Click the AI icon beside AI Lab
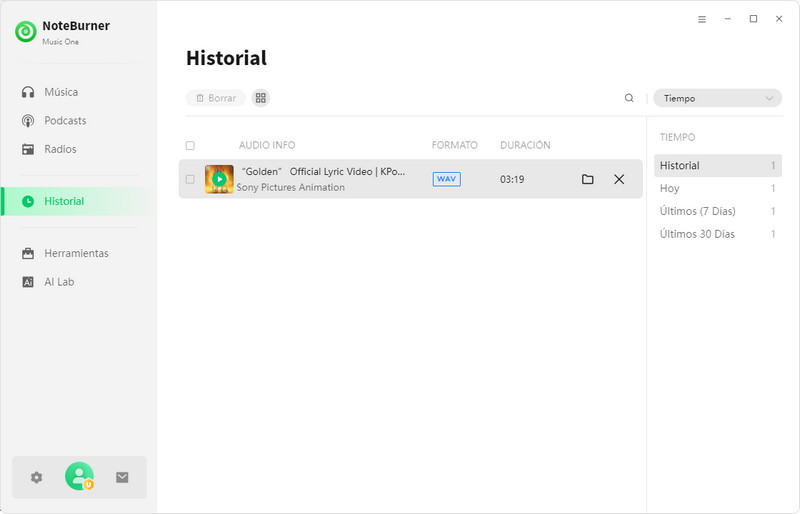The width and height of the screenshot is (800, 514). [28, 282]
